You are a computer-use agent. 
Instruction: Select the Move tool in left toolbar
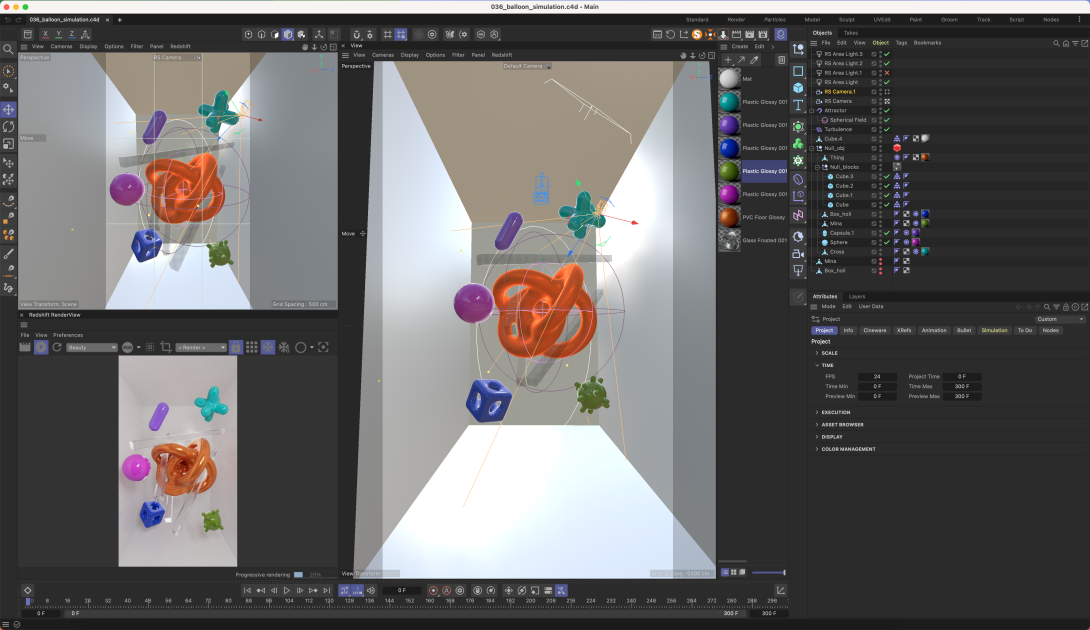(x=8, y=109)
